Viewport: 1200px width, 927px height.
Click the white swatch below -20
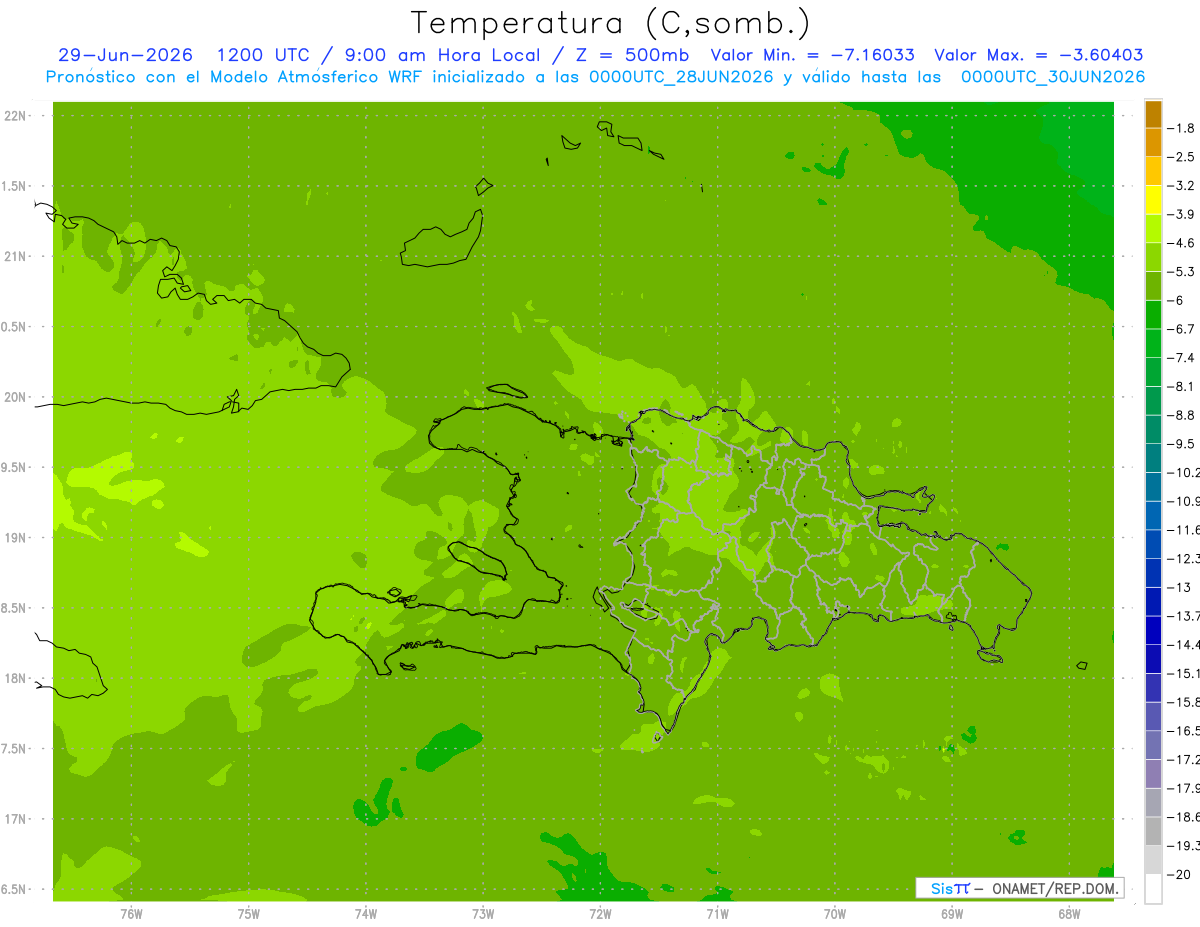(1153, 889)
